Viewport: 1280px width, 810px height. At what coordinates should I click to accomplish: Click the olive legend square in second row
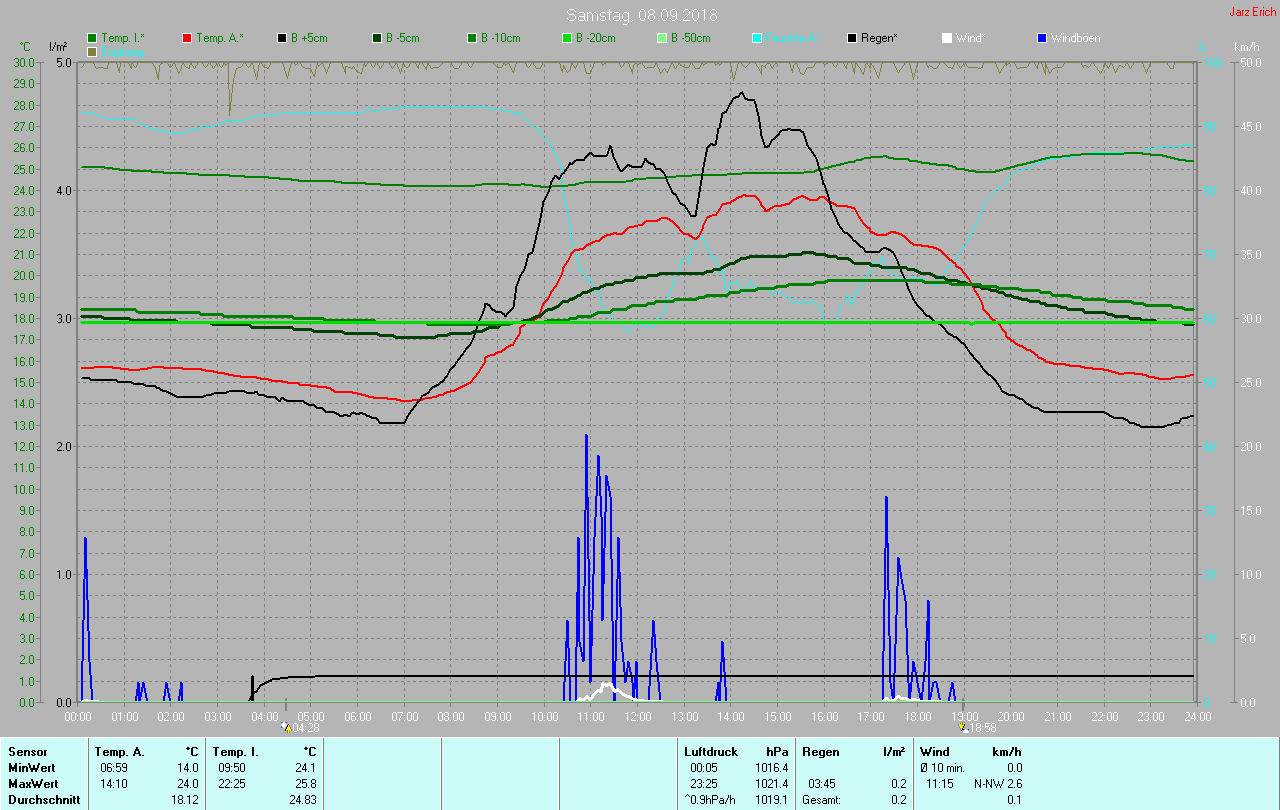(93, 51)
